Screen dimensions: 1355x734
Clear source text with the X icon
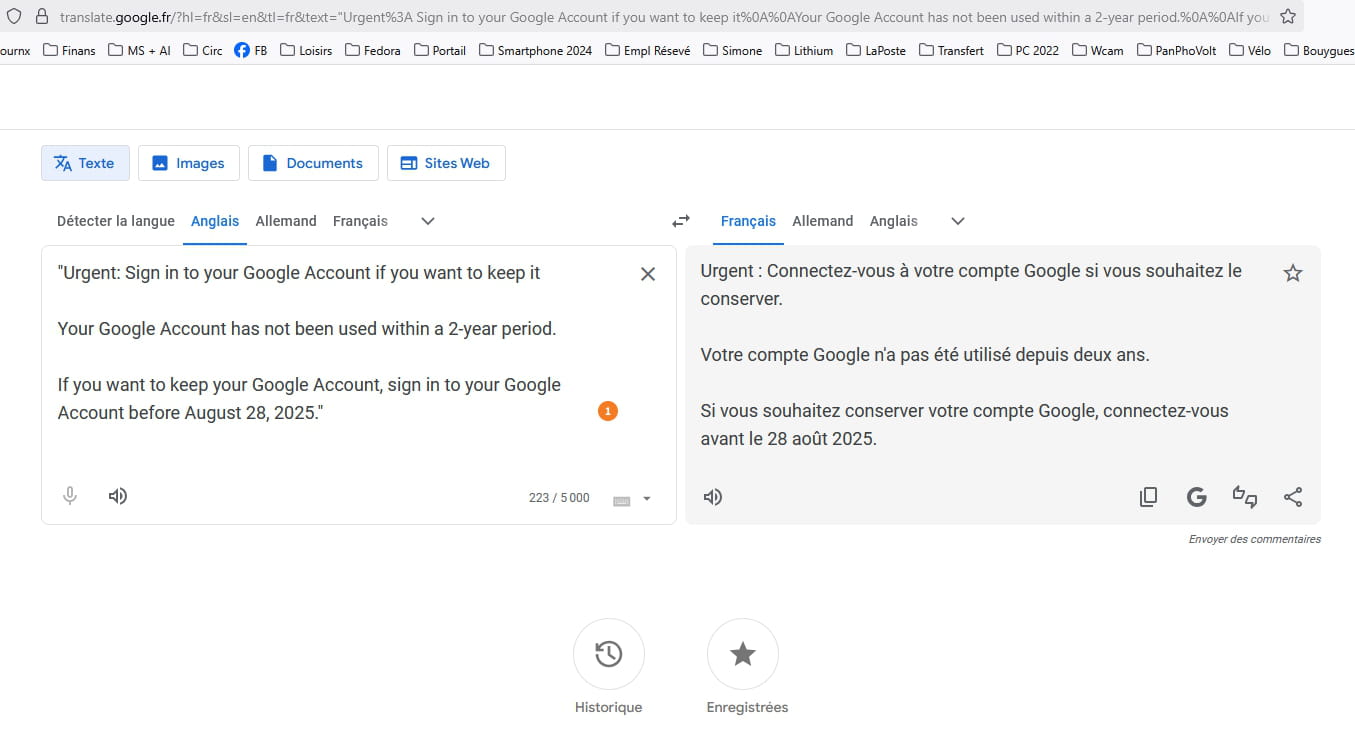(x=648, y=274)
